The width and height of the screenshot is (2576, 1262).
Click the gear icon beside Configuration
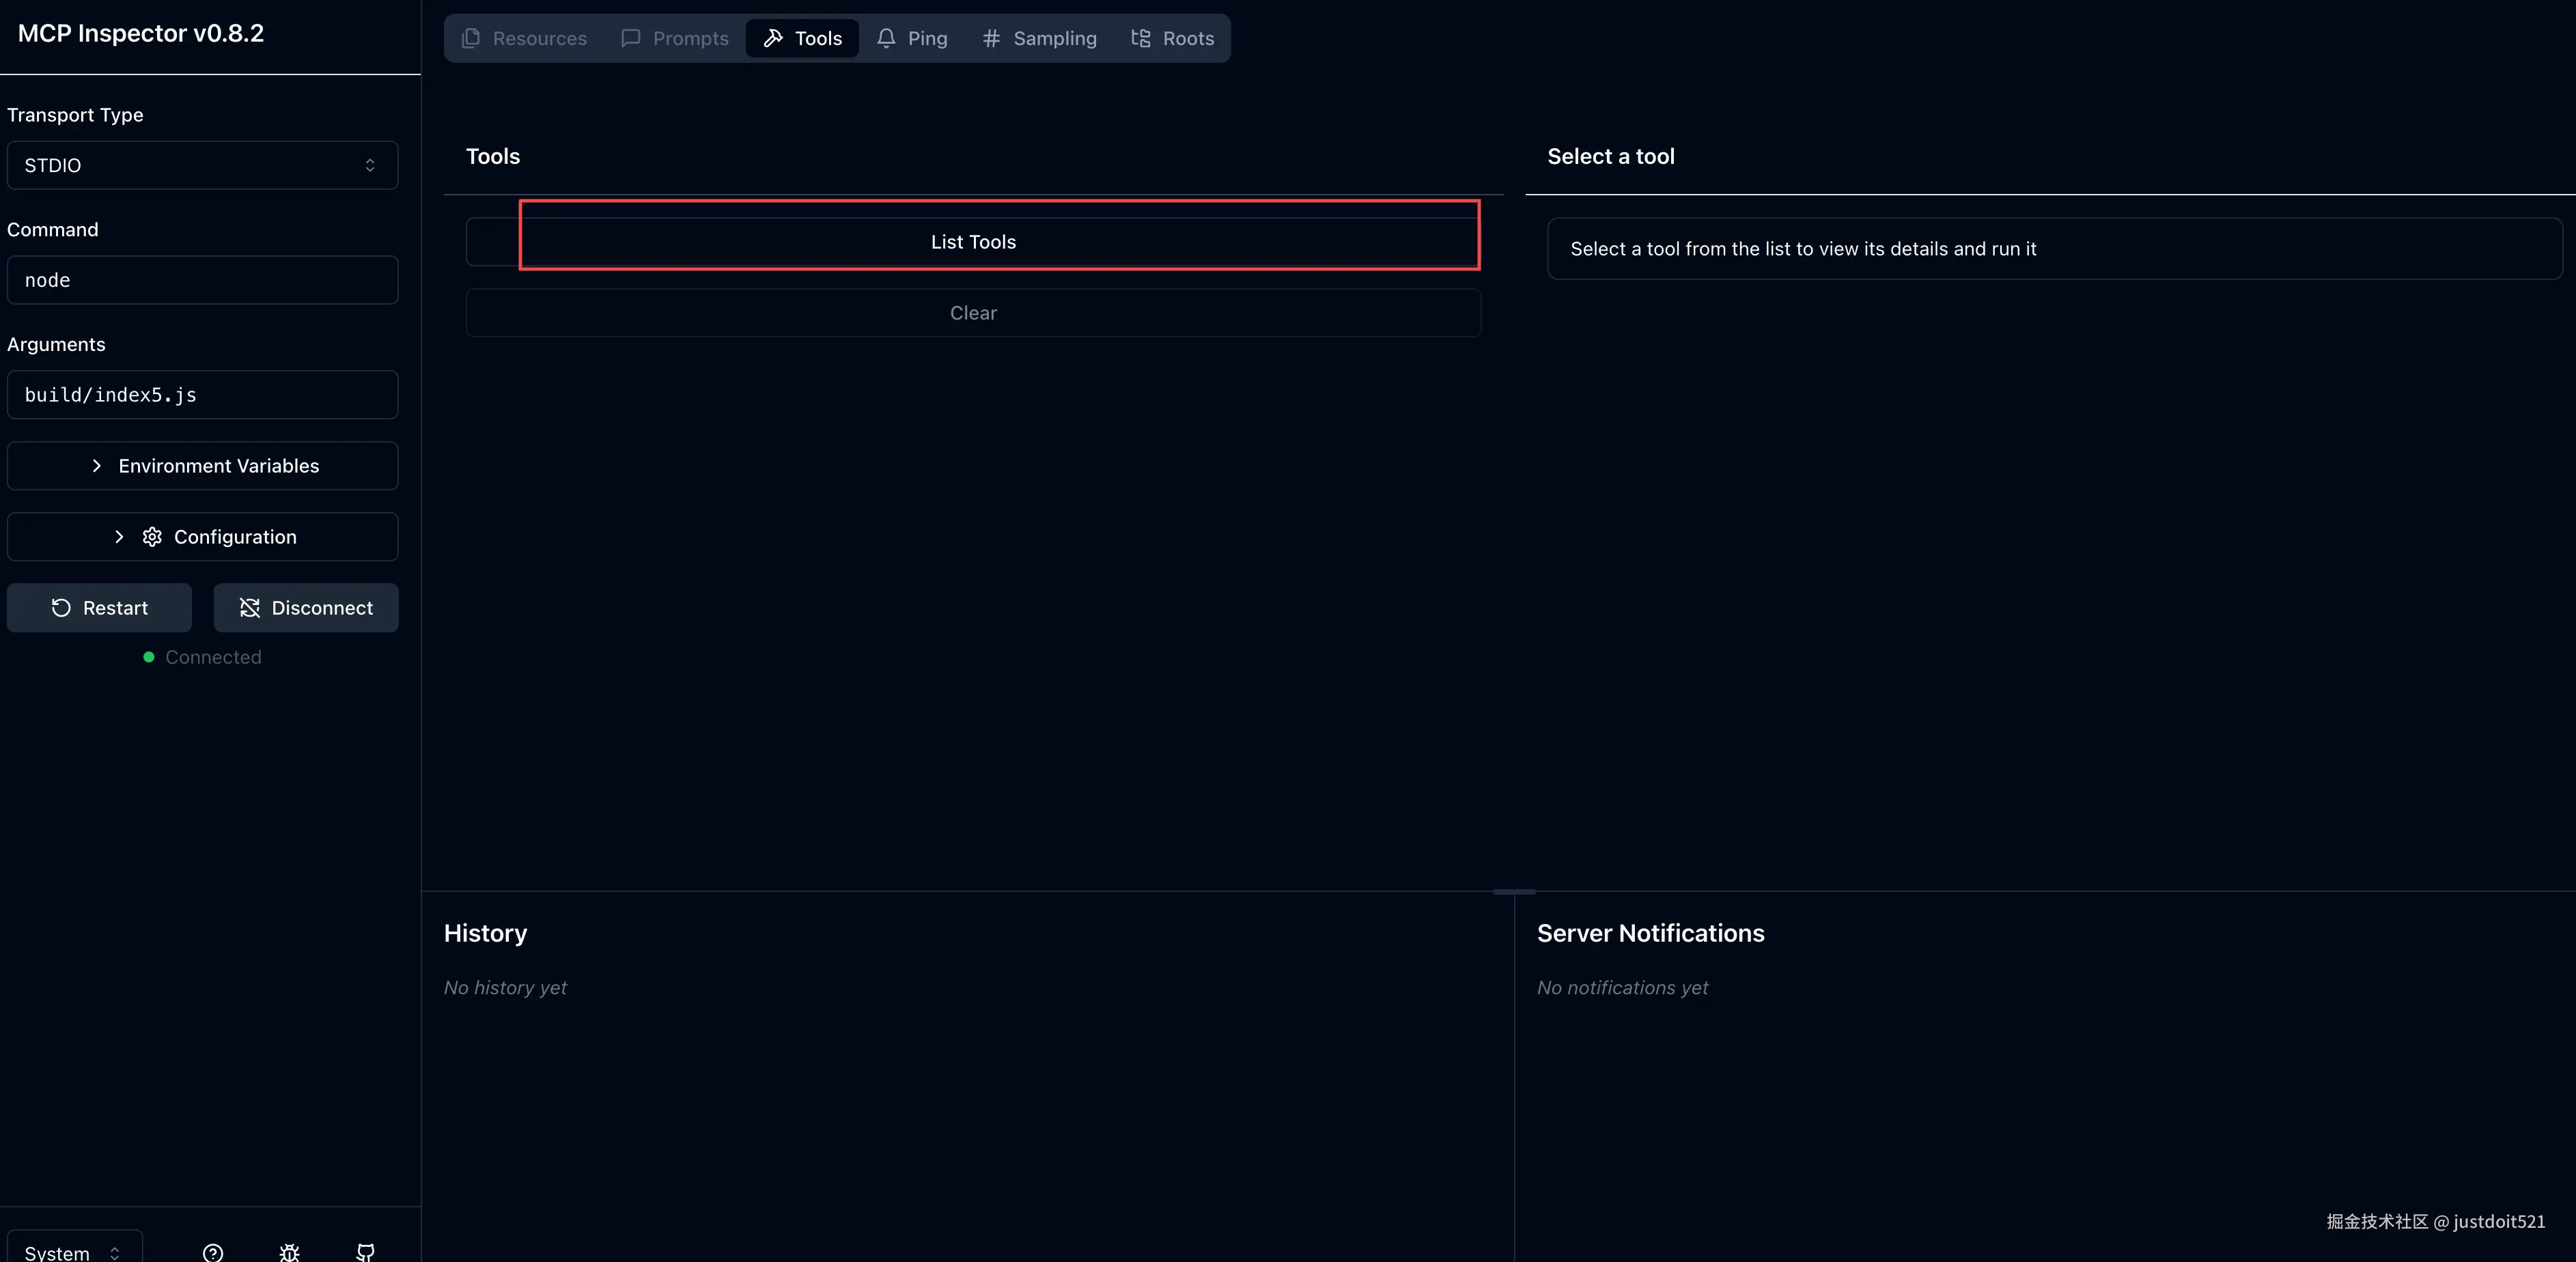[x=152, y=537]
